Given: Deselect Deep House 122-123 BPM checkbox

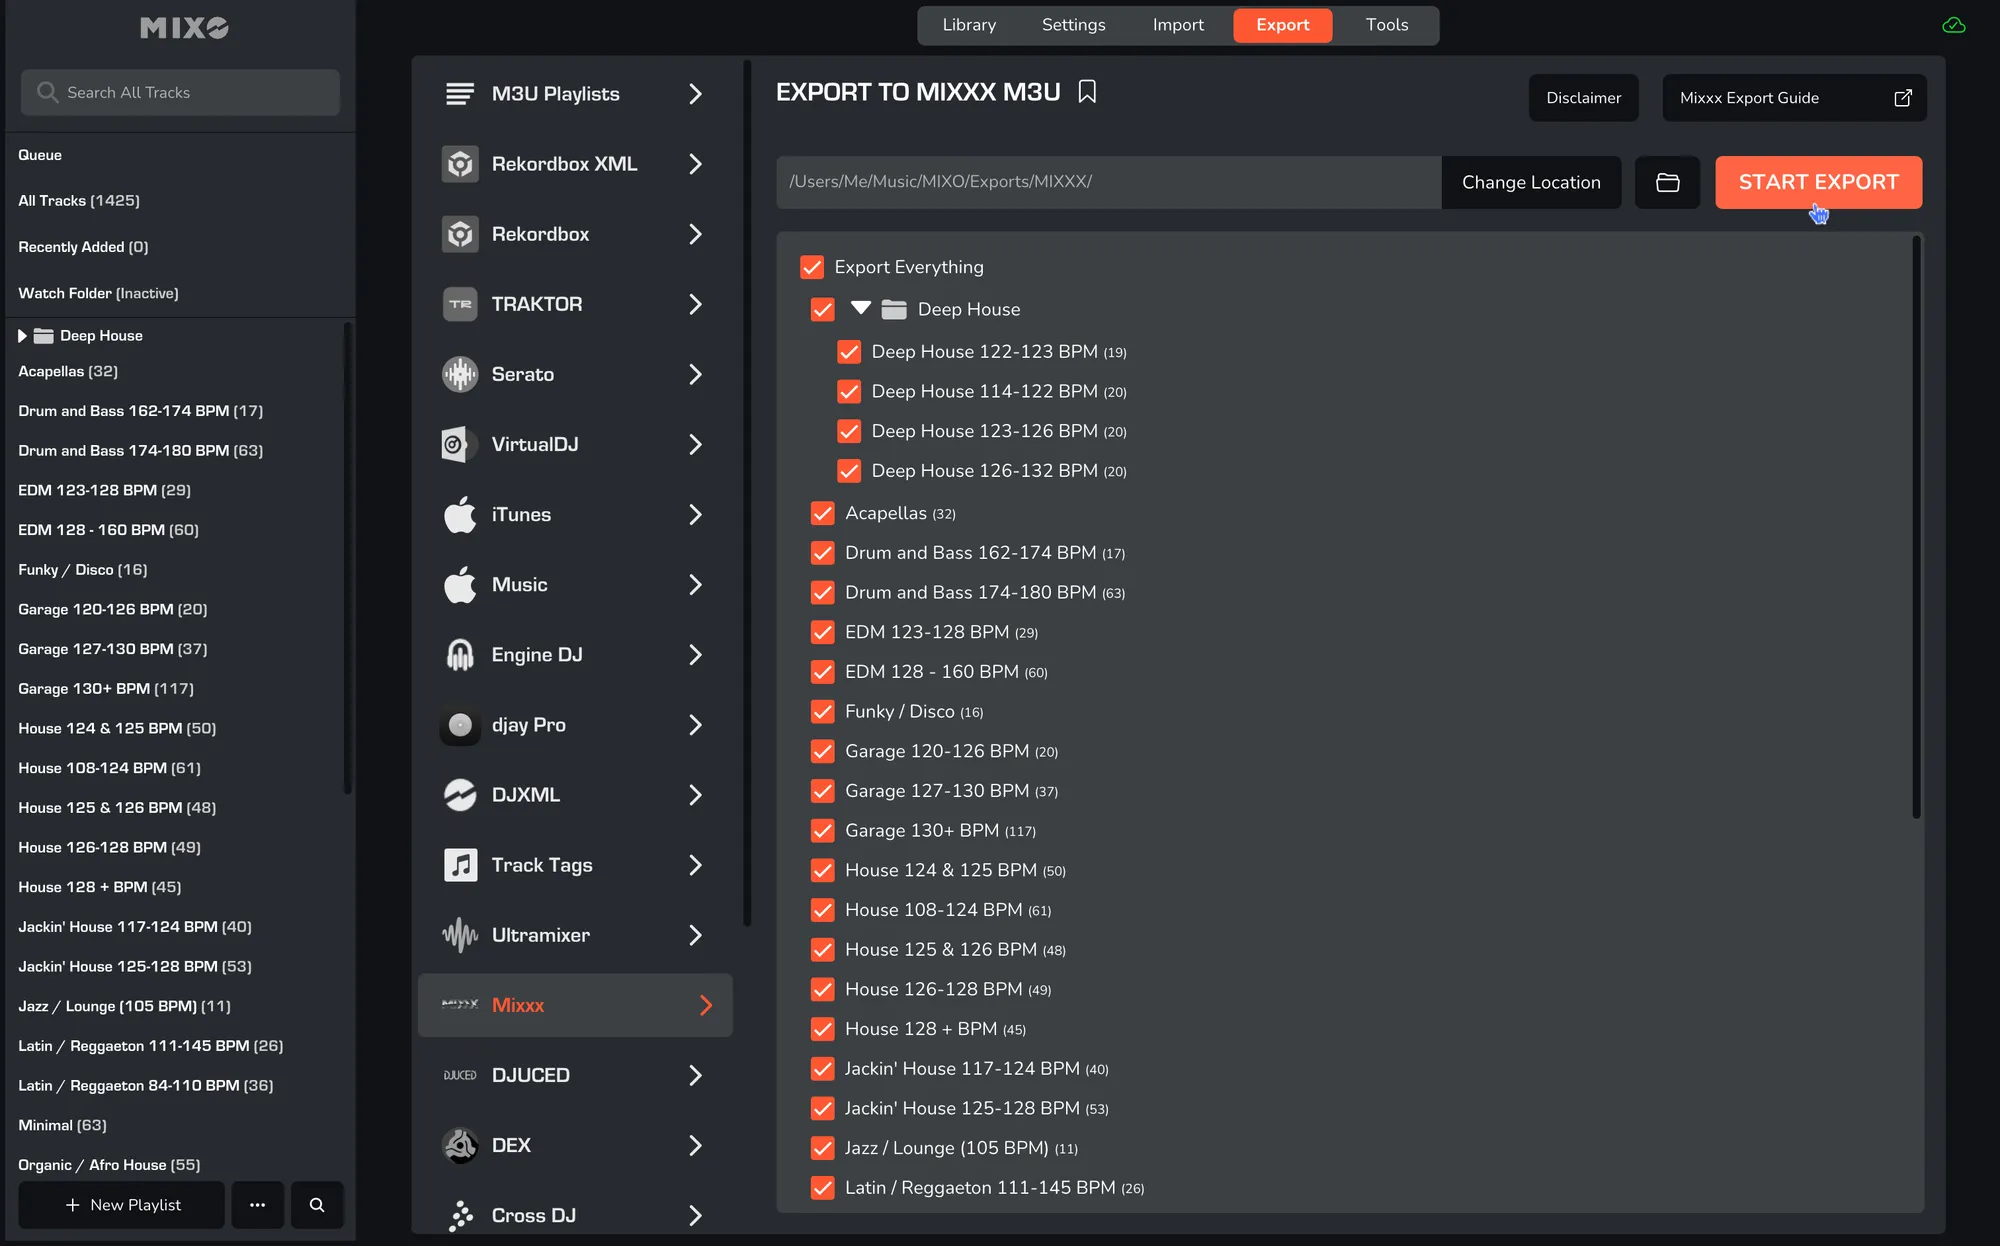Looking at the screenshot, I should click(849, 352).
